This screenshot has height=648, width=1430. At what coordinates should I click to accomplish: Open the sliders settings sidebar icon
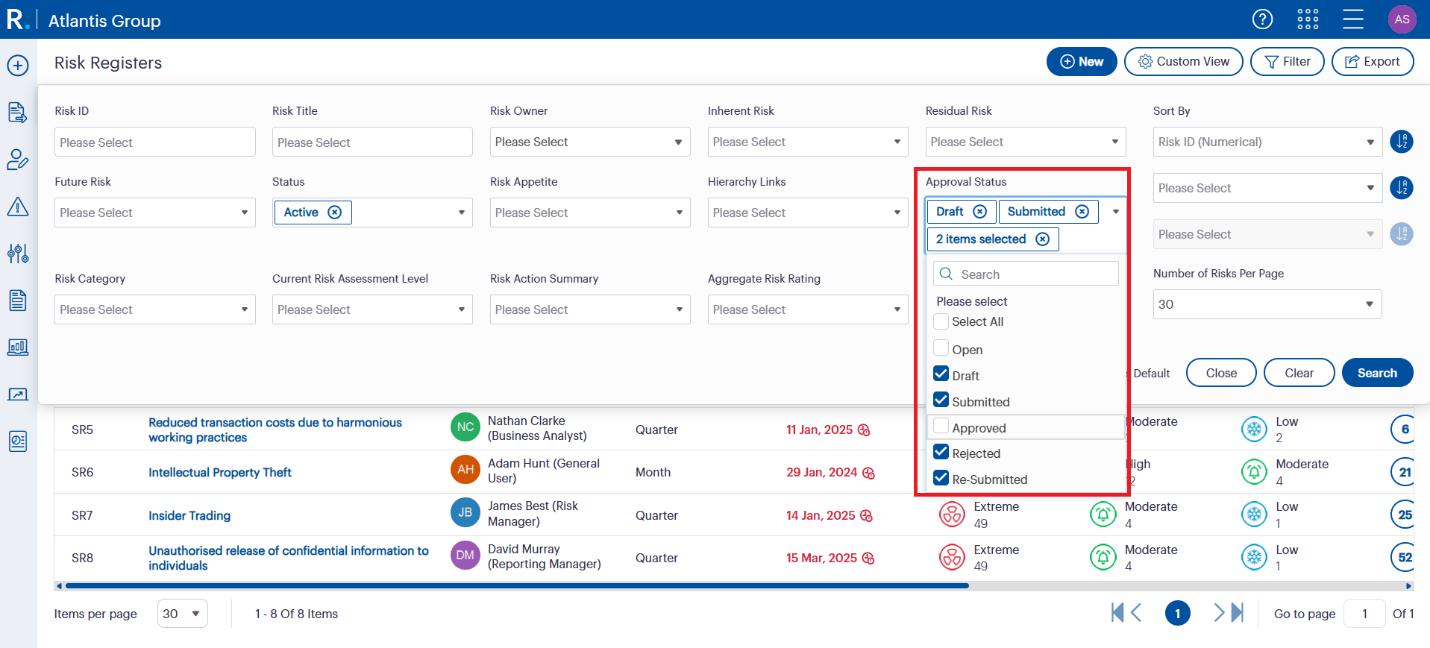click(17, 253)
